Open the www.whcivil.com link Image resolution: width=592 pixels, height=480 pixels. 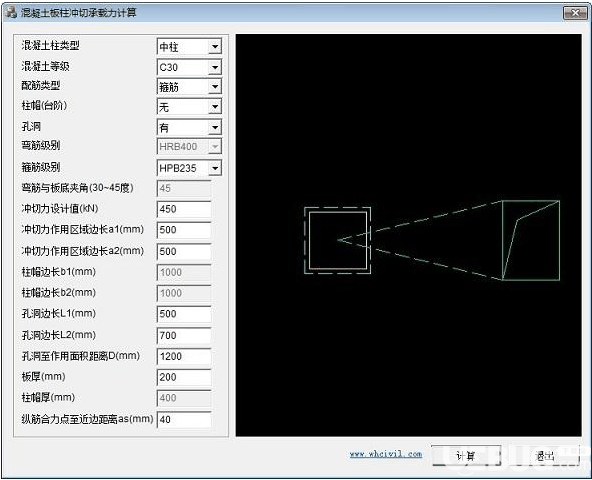(385, 454)
